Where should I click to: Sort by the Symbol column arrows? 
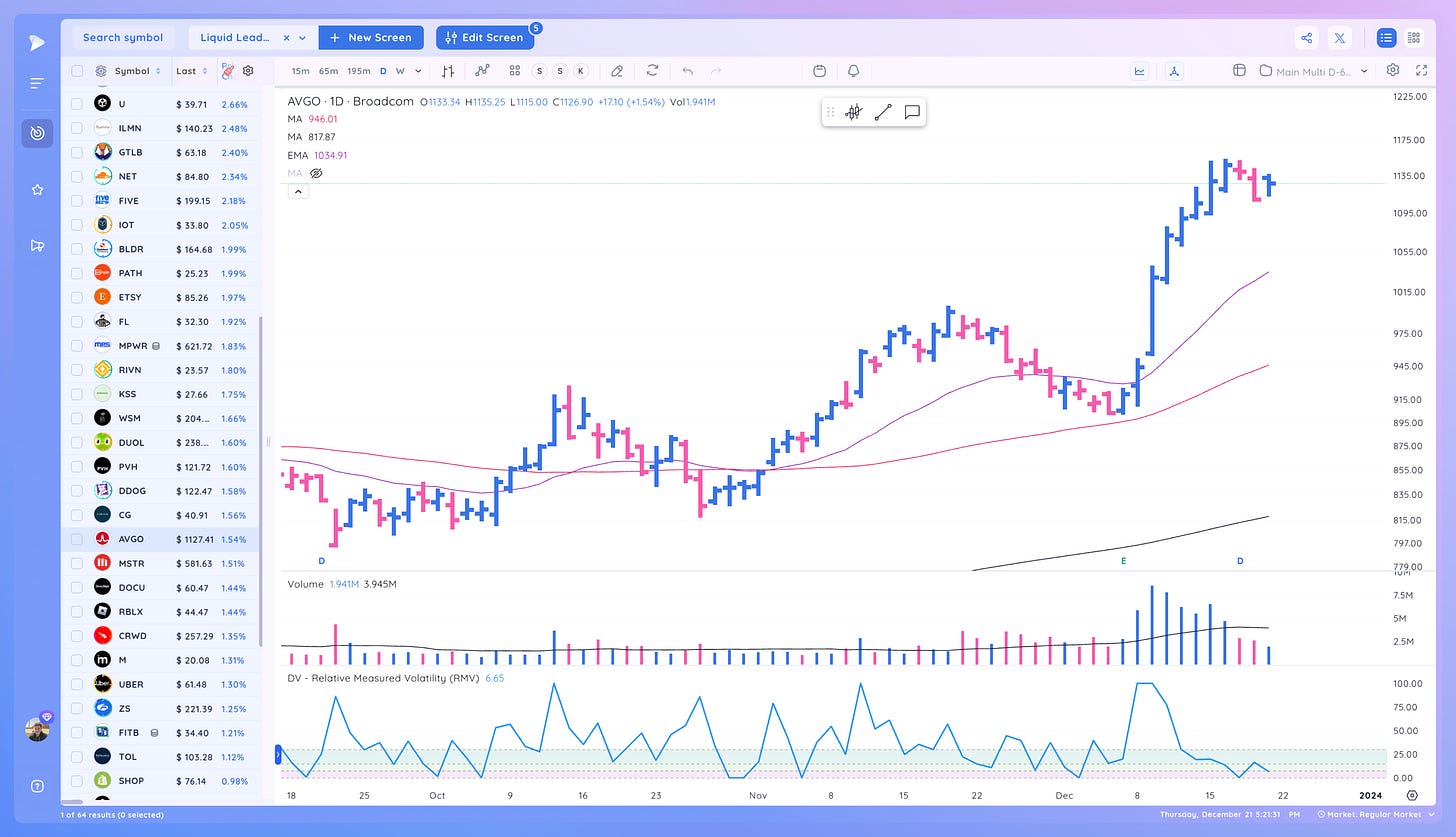point(158,71)
